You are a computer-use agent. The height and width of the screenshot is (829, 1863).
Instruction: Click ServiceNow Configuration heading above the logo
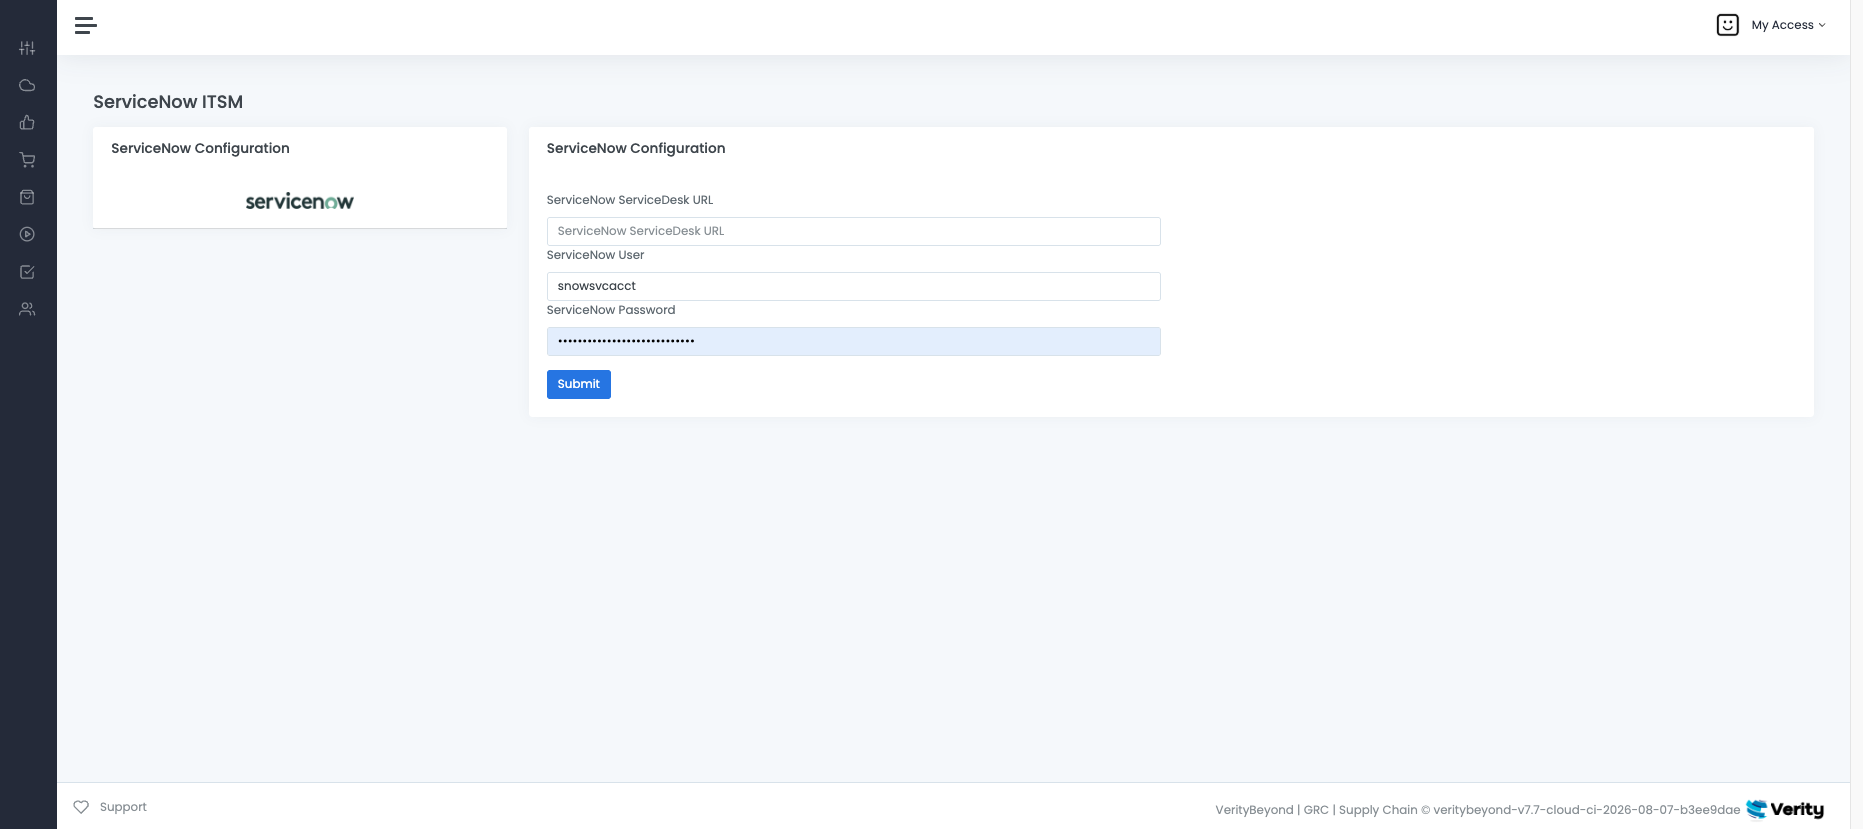point(200,148)
